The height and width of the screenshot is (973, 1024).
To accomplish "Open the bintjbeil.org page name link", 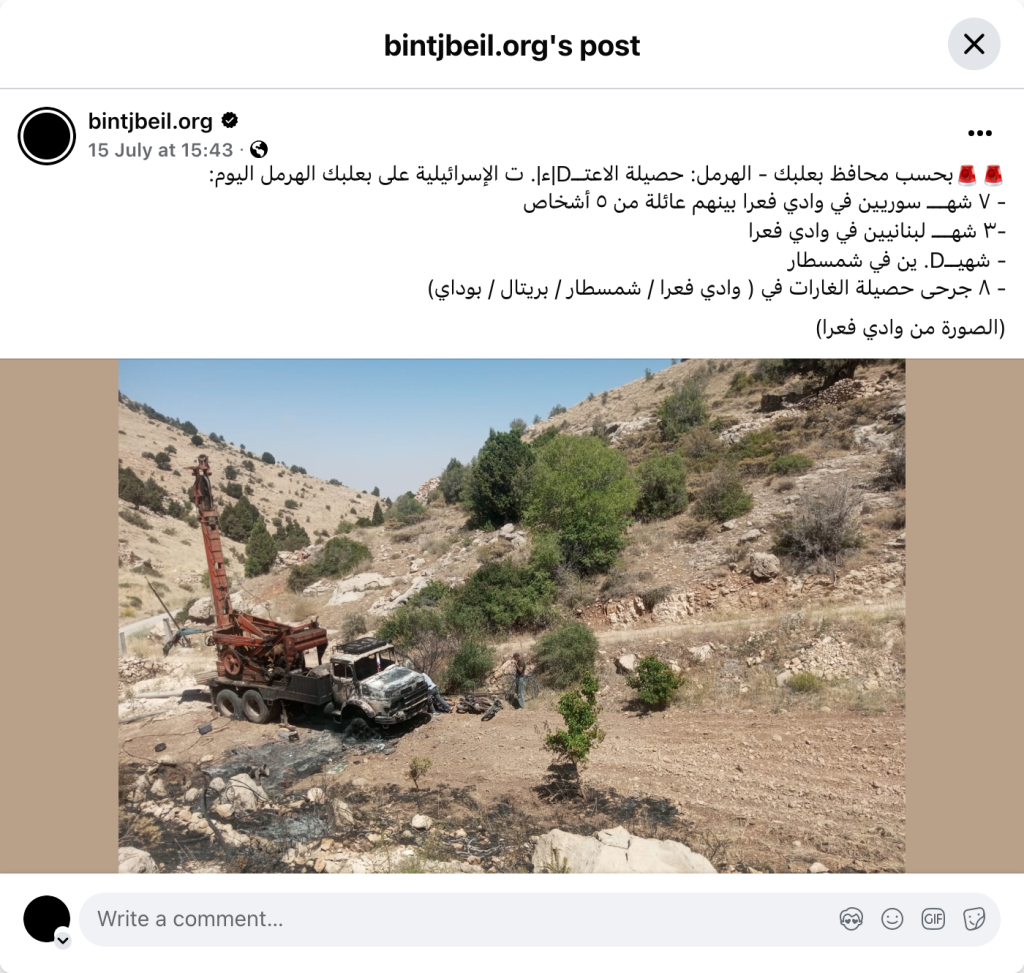I will [x=150, y=121].
